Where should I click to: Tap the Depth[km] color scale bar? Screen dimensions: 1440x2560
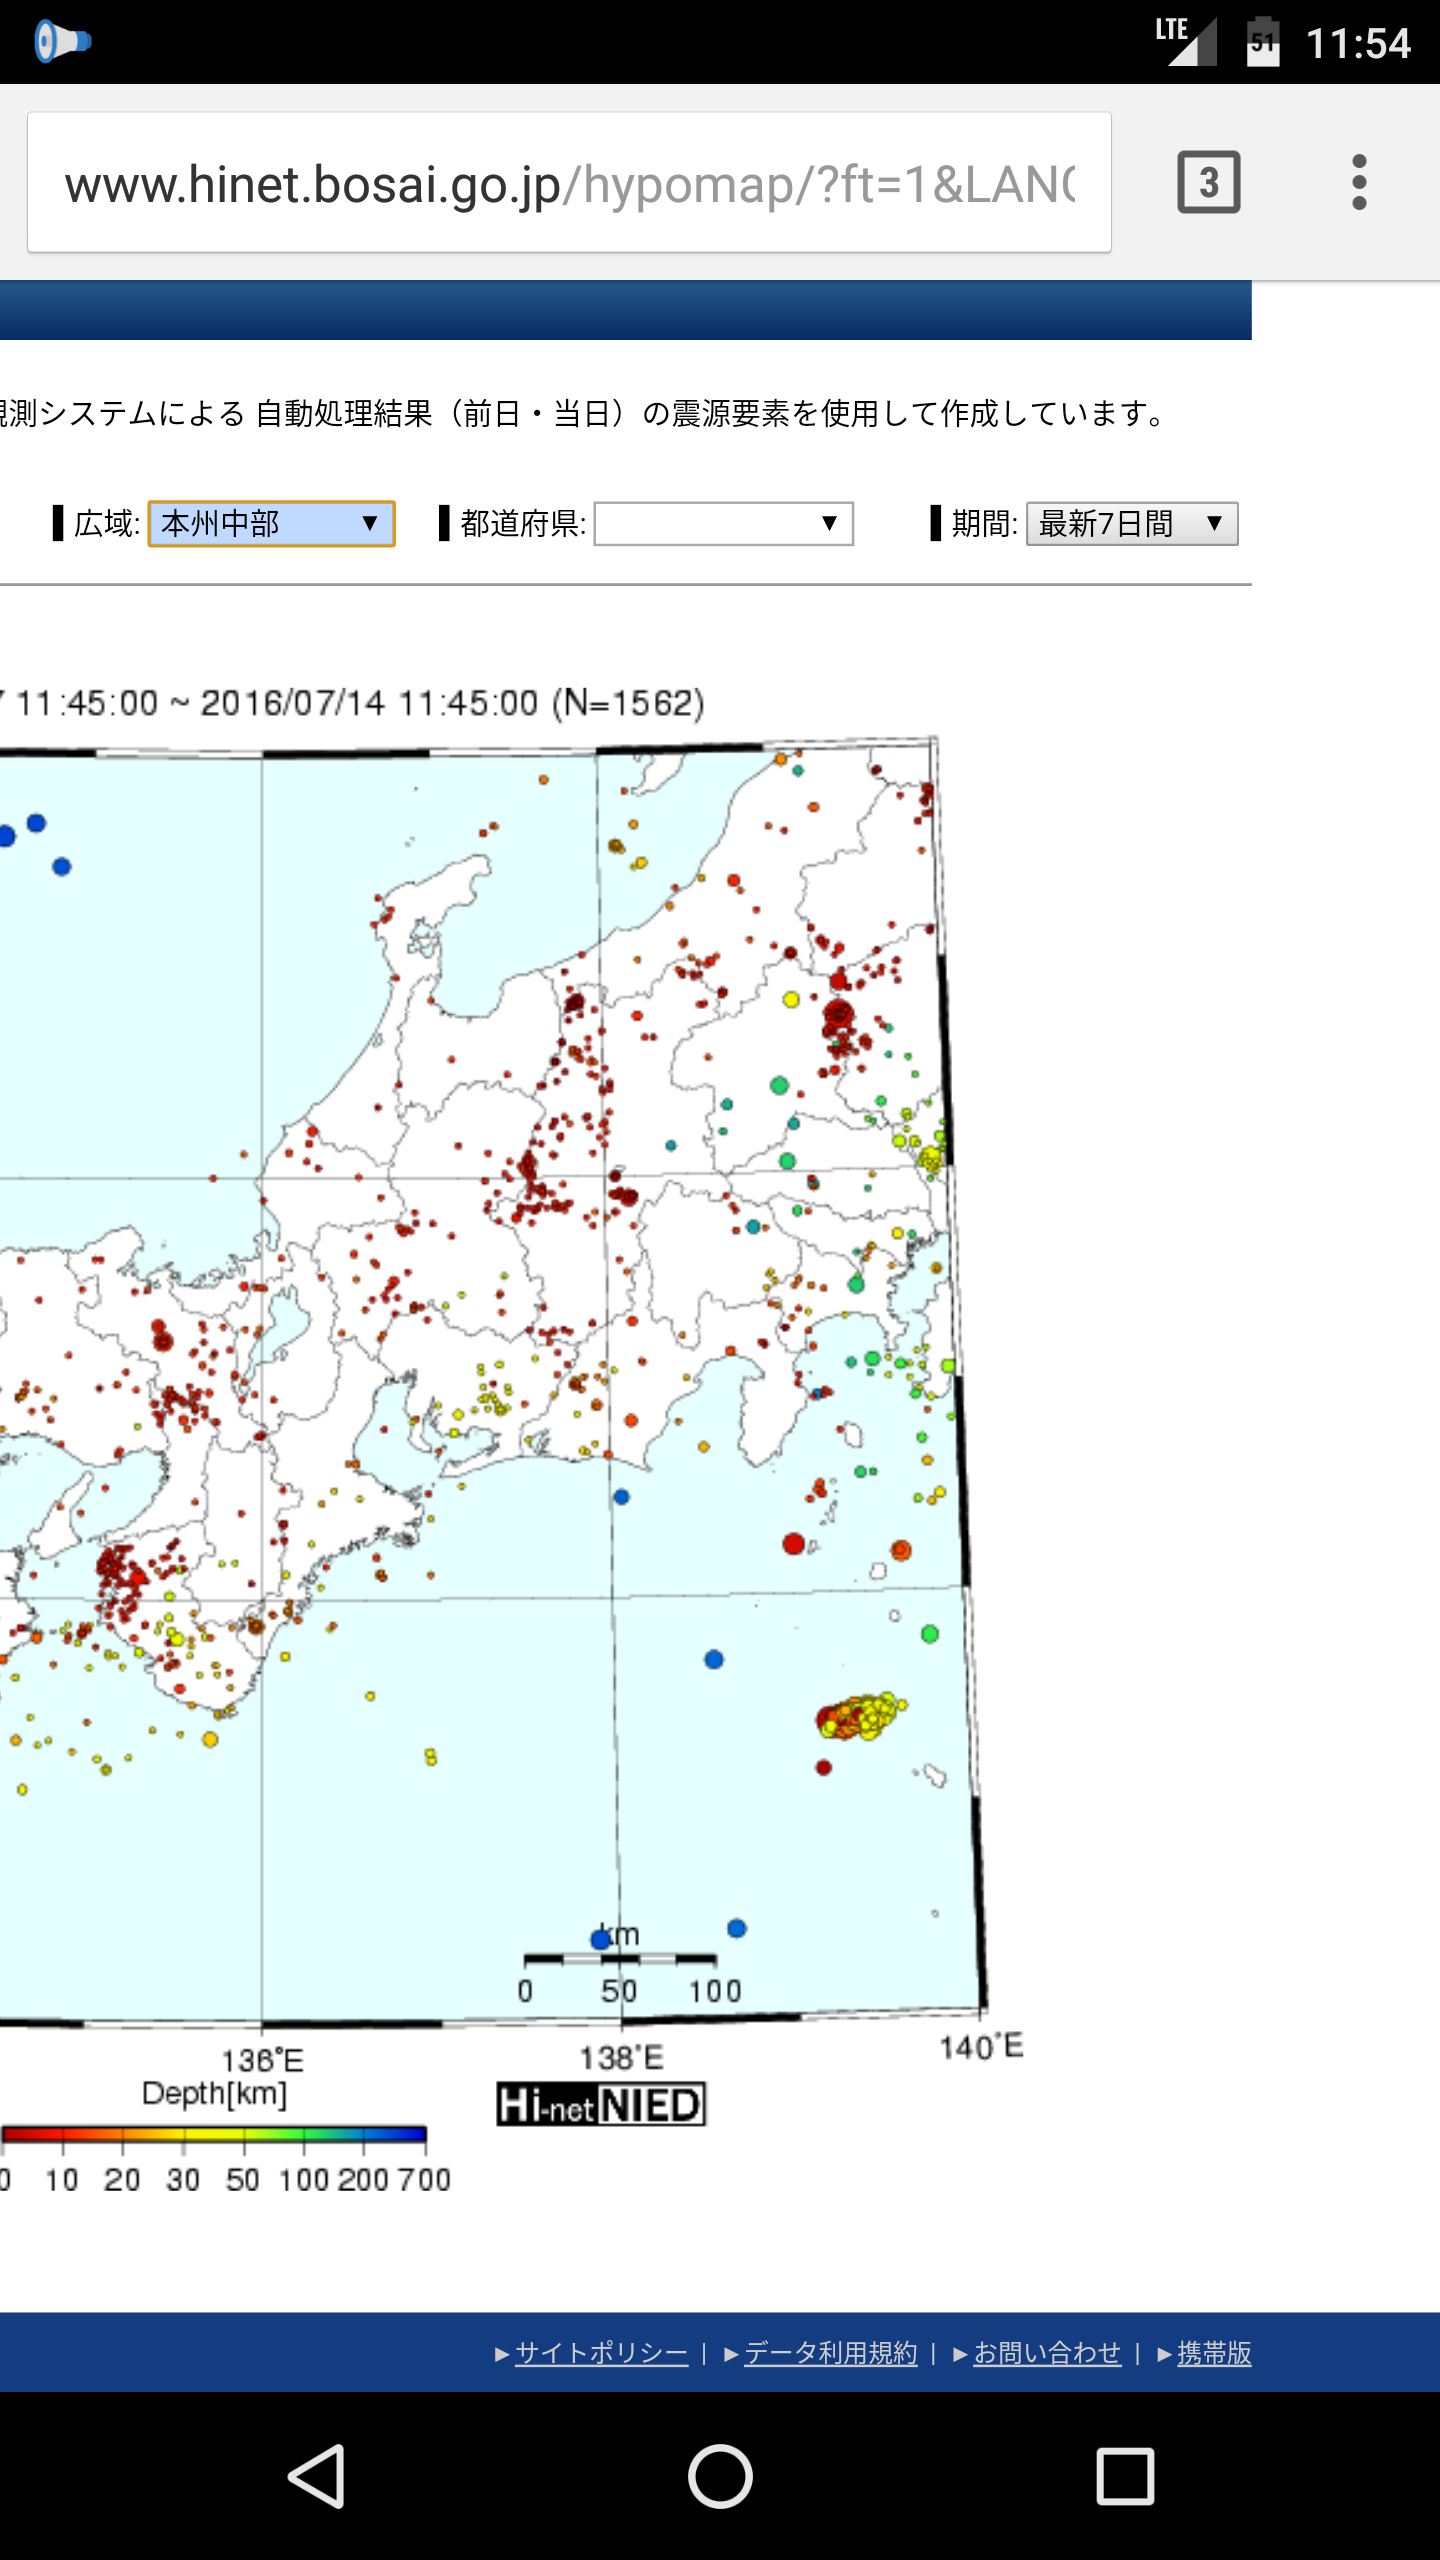[x=213, y=2135]
